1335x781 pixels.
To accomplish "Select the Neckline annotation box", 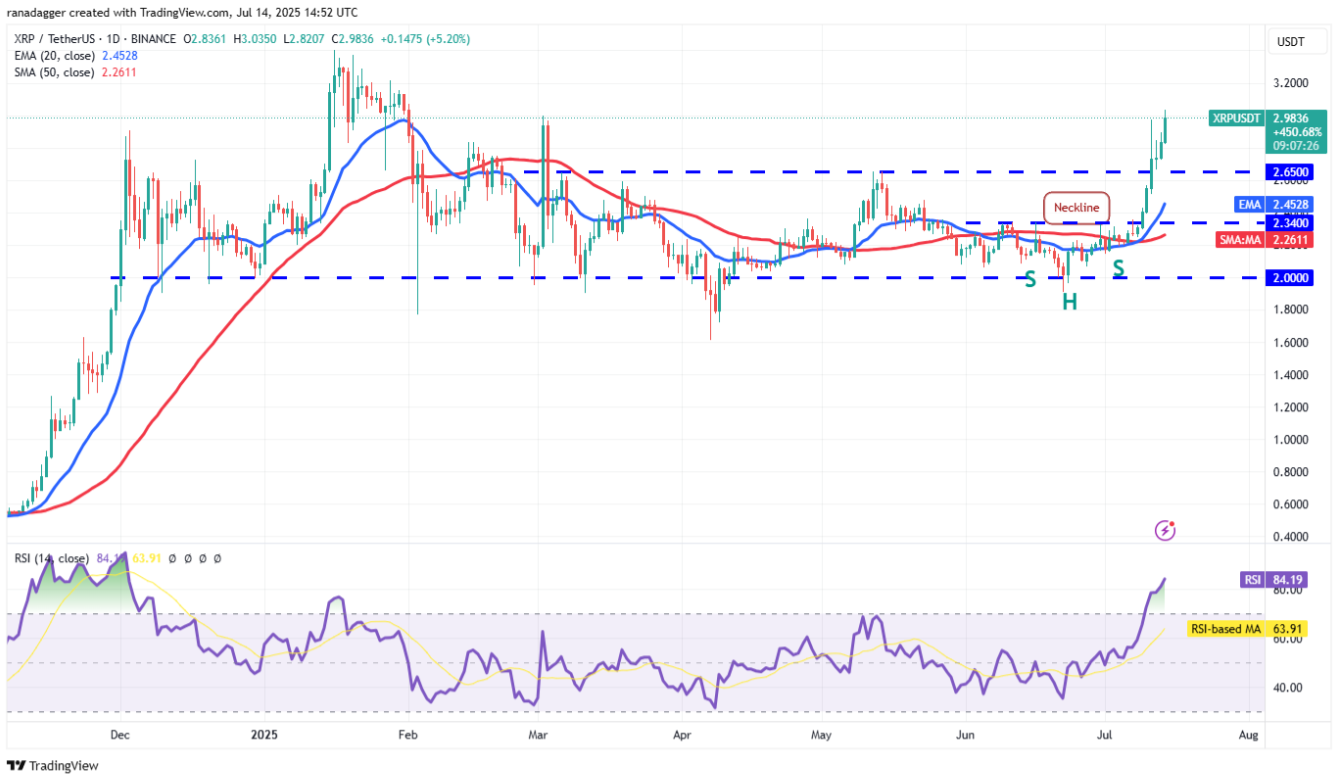I will pos(1077,208).
